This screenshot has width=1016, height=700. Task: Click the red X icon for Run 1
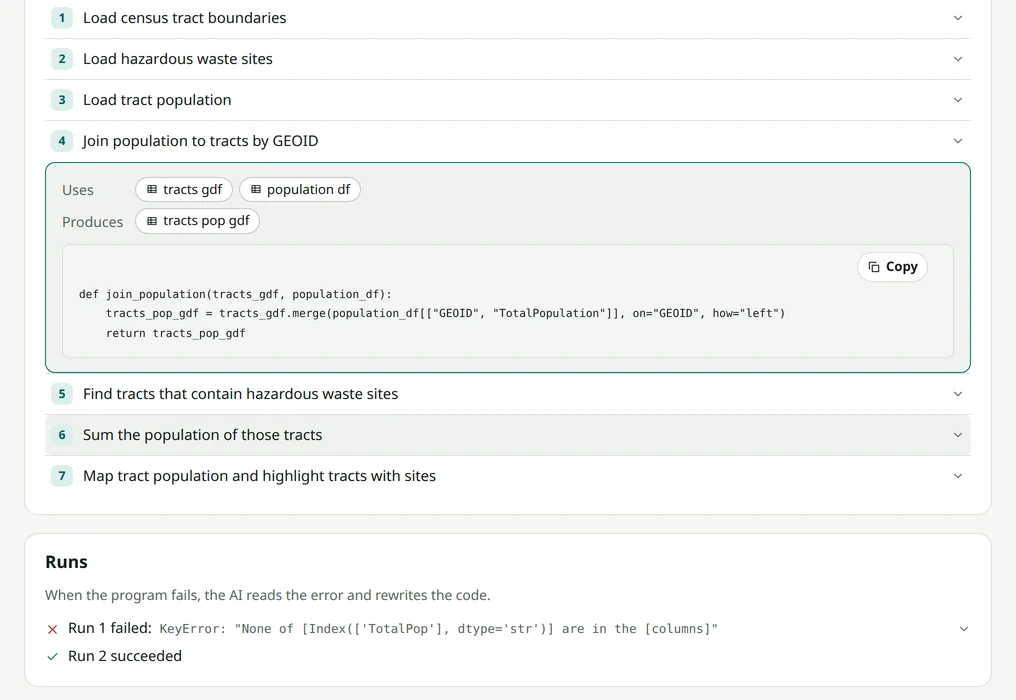52,629
